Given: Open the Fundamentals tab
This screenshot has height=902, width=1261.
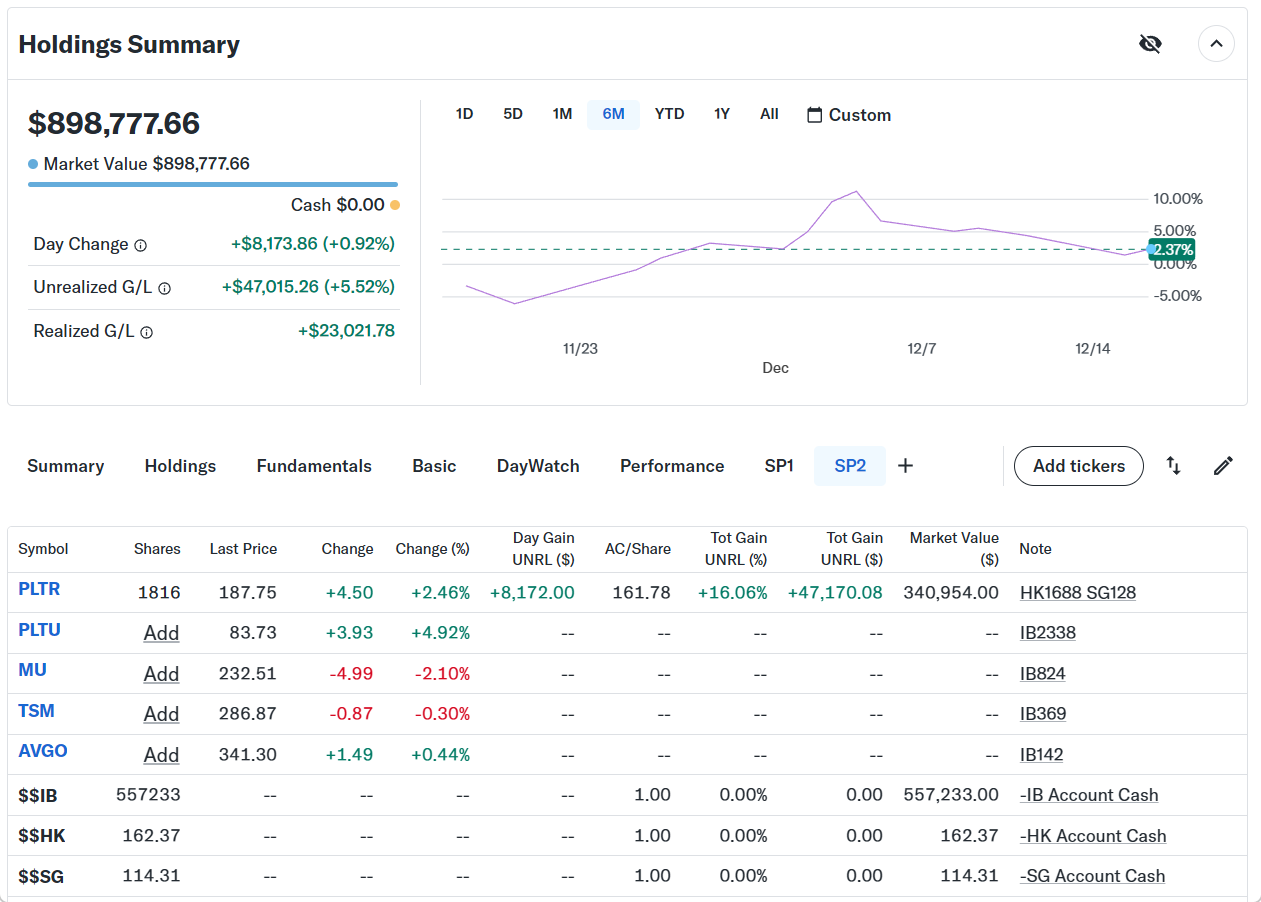Looking at the screenshot, I should [314, 466].
